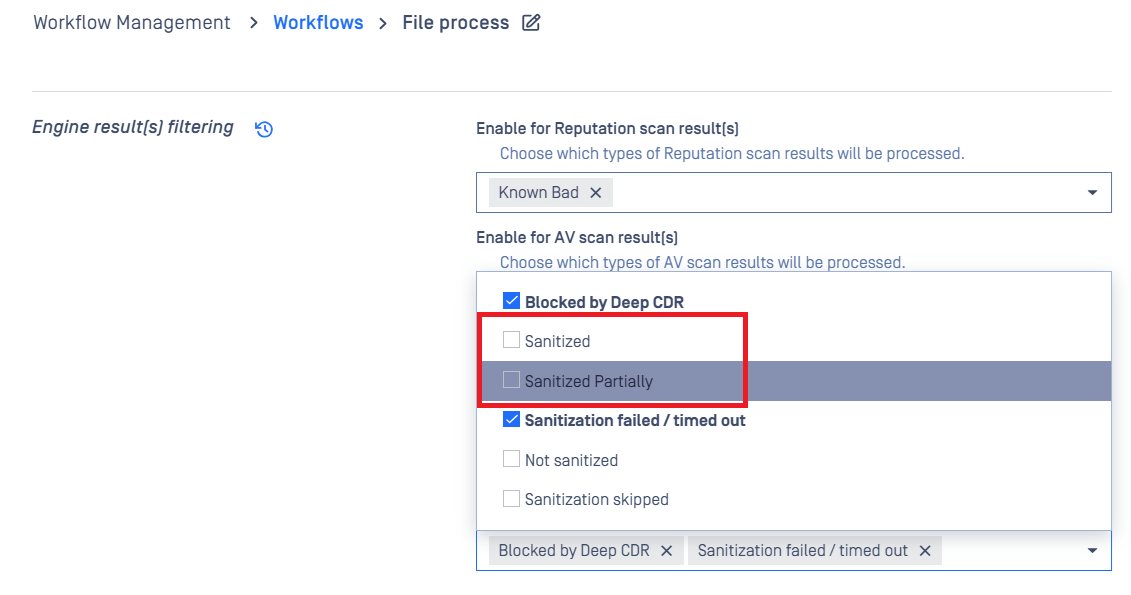Screen dimensions: 1131x595
Task: Select the Sanitization skipped checkbox
Action: (511, 499)
